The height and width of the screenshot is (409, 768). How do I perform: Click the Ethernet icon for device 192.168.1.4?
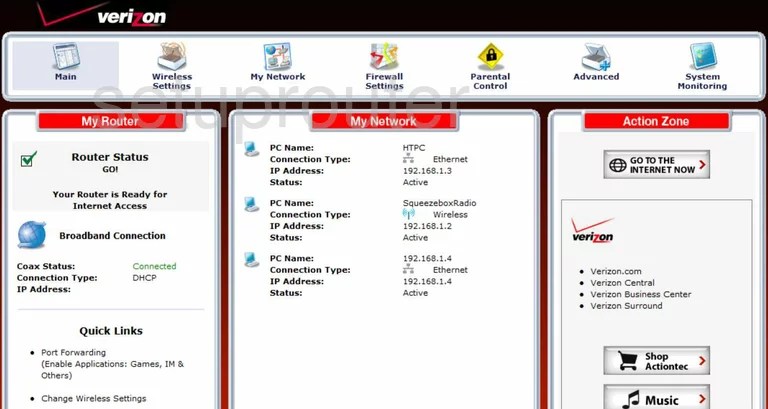tap(408, 269)
